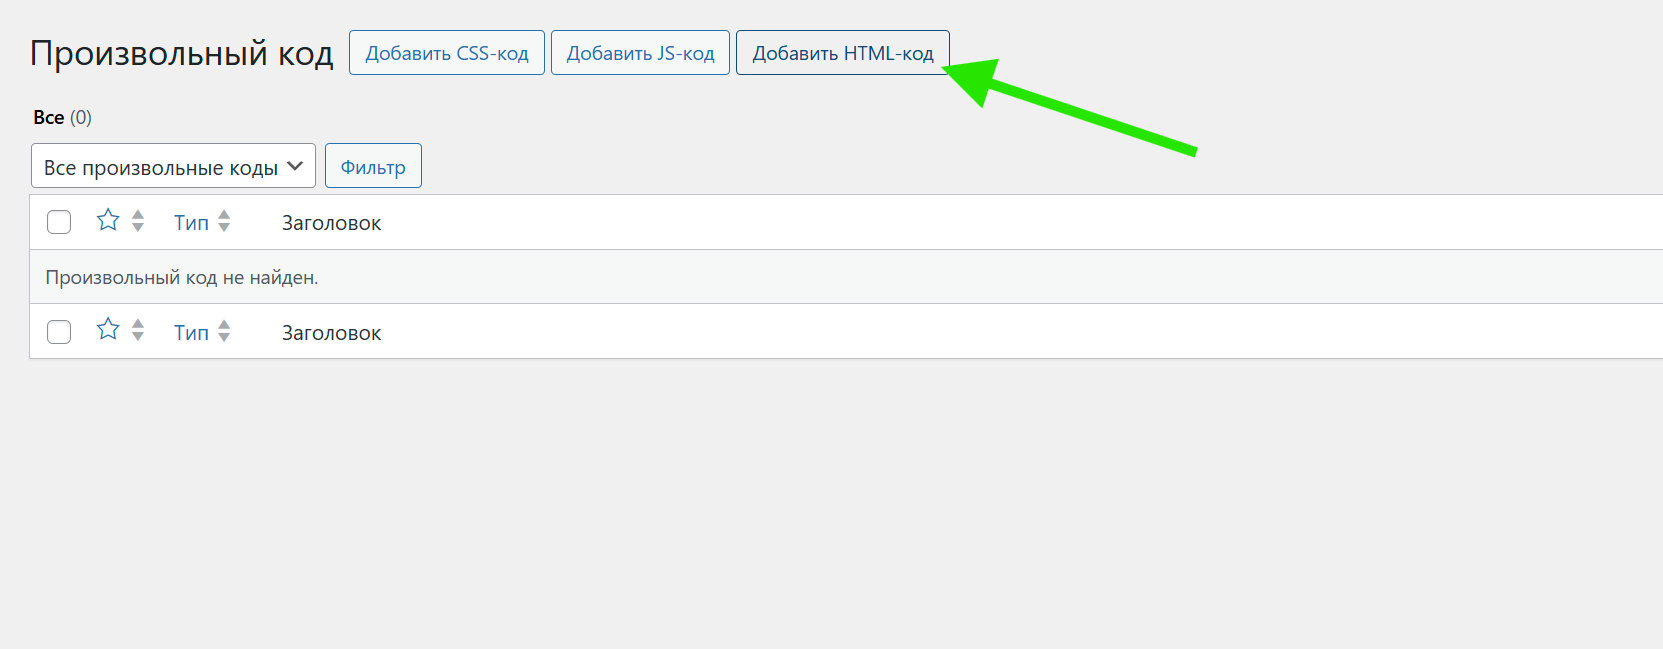
Task: Click the star sort icon in the footer row
Action: tap(108, 328)
